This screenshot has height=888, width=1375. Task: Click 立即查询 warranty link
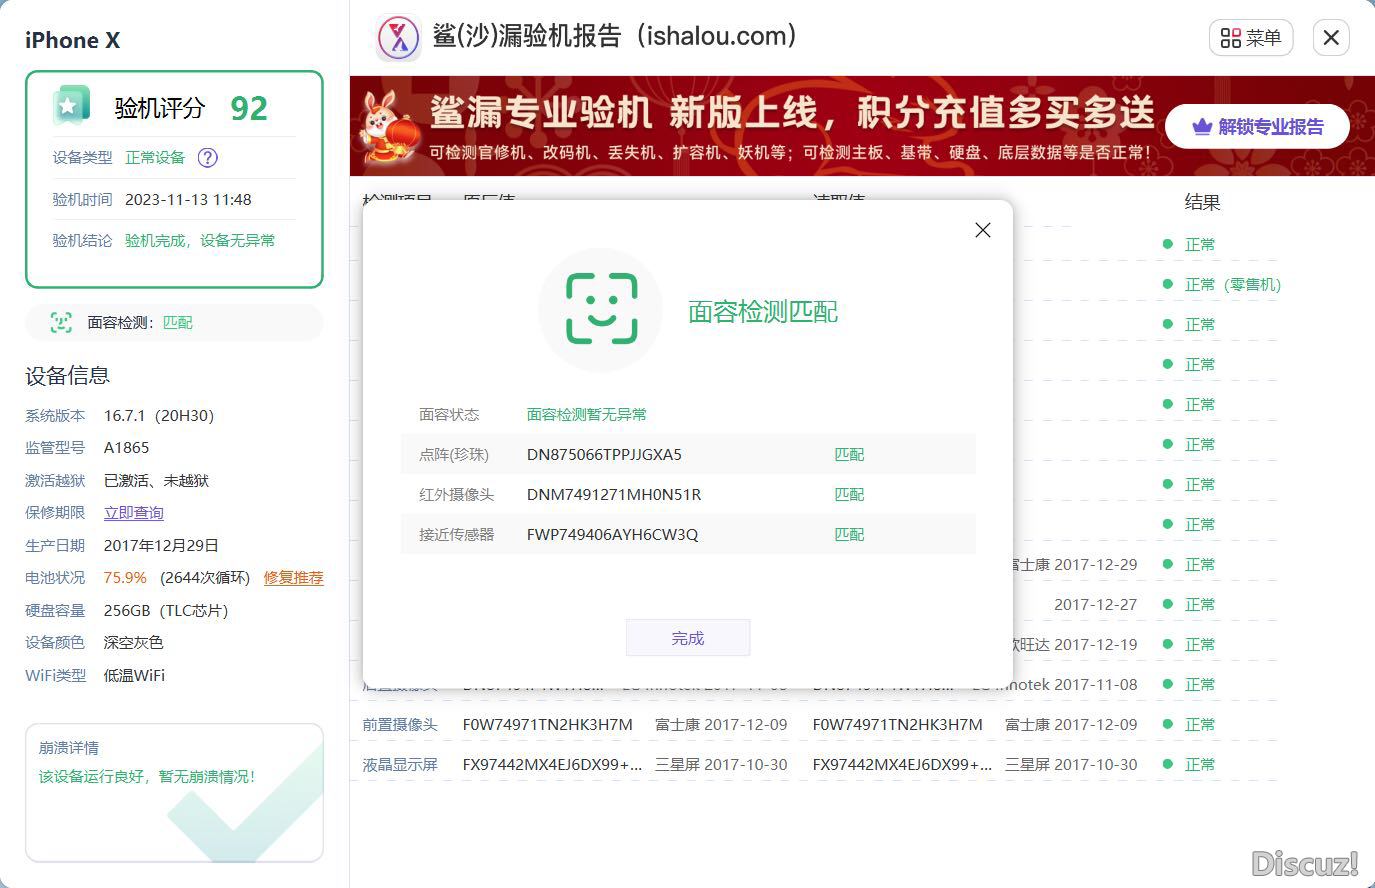tap(133, 513)
